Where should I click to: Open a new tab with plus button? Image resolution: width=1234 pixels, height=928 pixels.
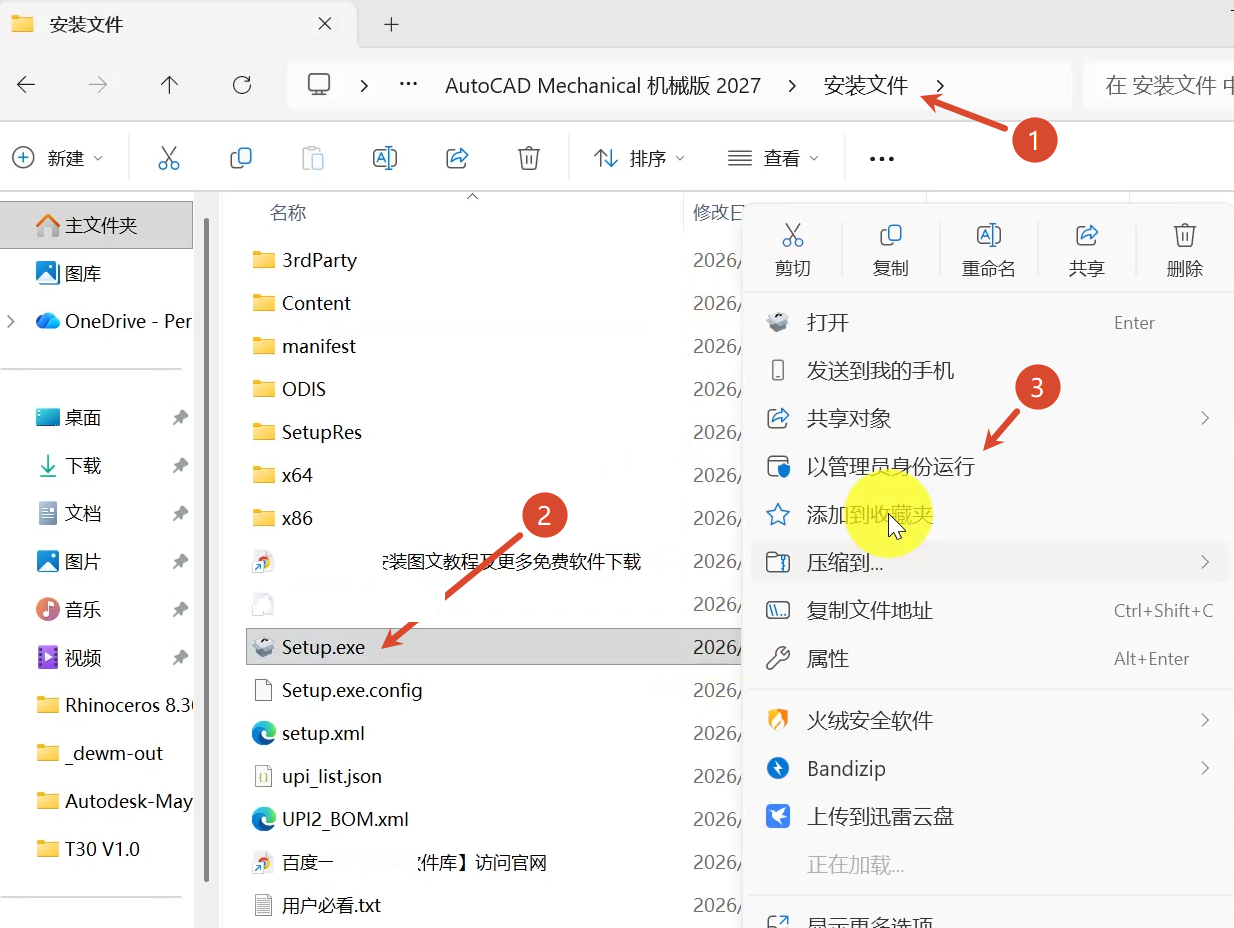[x=391, y=24]
